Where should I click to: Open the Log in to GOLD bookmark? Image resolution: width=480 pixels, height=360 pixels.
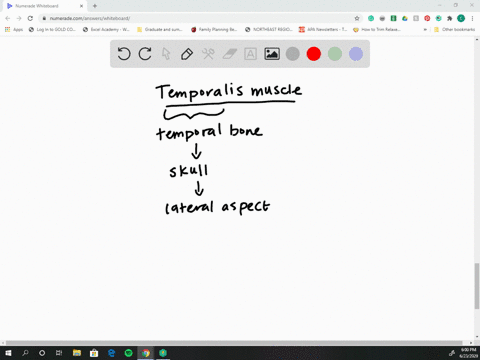click(x=52, y=29)
